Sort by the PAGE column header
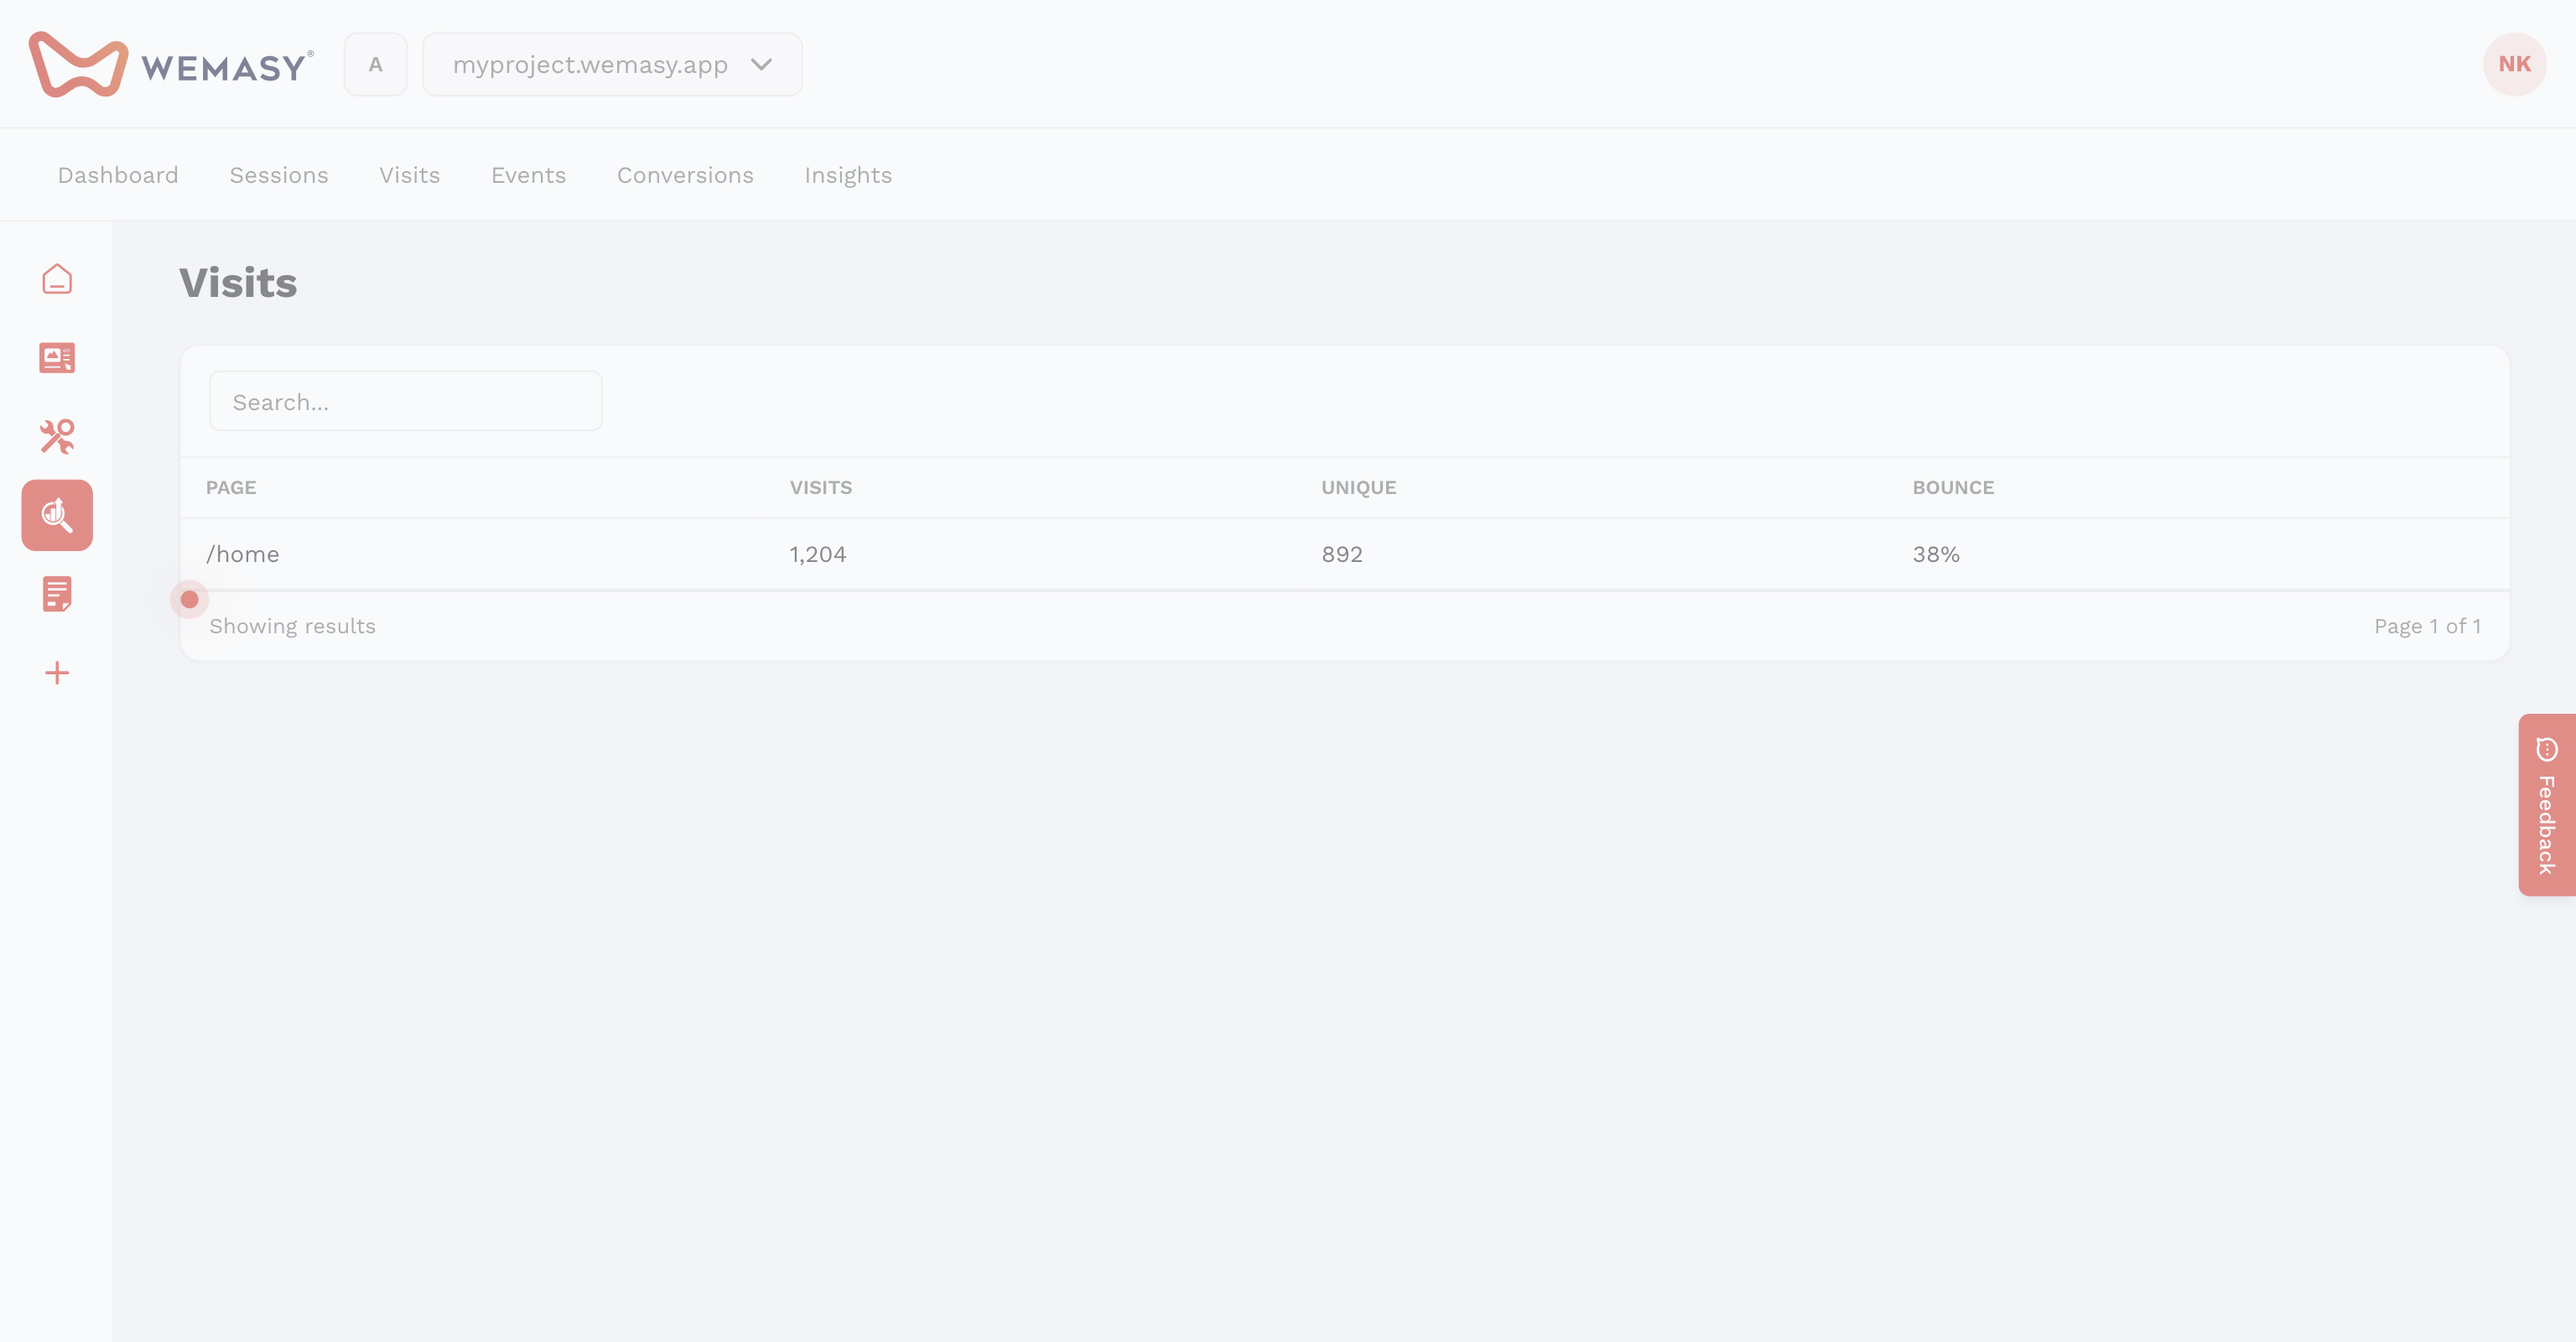The height and width of the screenshot is (1342, 2576). coord(231,488)
